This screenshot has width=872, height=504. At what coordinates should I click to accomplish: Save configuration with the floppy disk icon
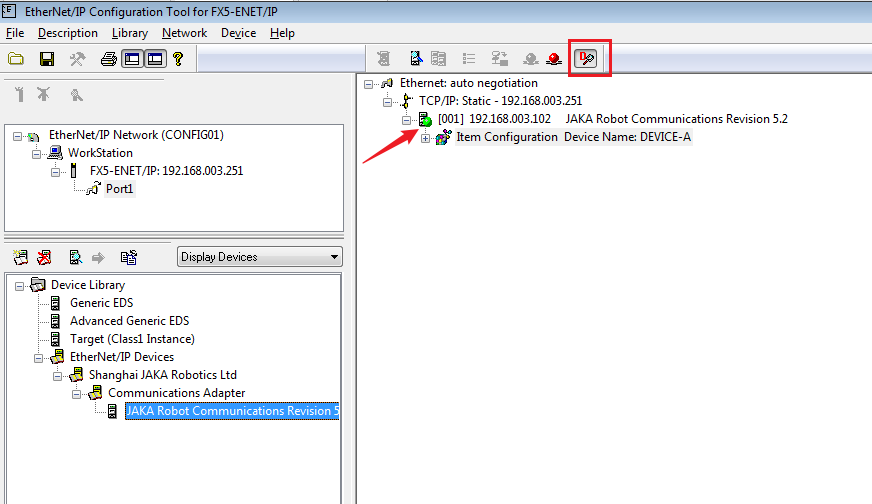coord(46,59)
